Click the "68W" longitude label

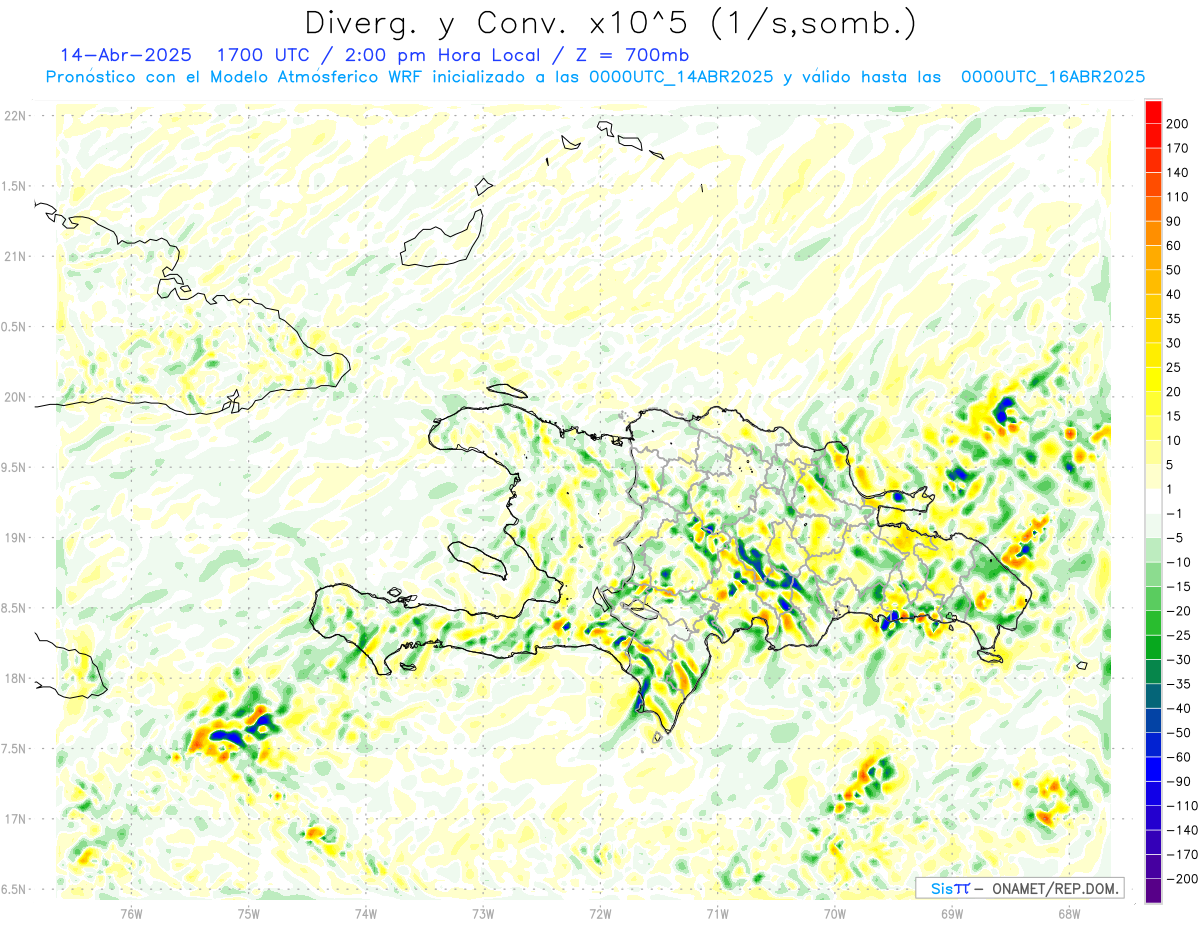(x=1069, y=914)
